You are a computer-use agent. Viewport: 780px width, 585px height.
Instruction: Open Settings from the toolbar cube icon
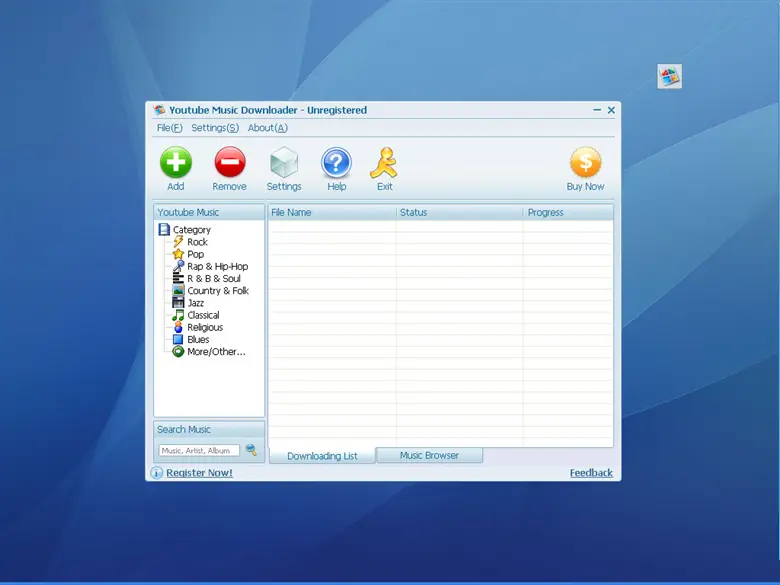pos(284,163)
